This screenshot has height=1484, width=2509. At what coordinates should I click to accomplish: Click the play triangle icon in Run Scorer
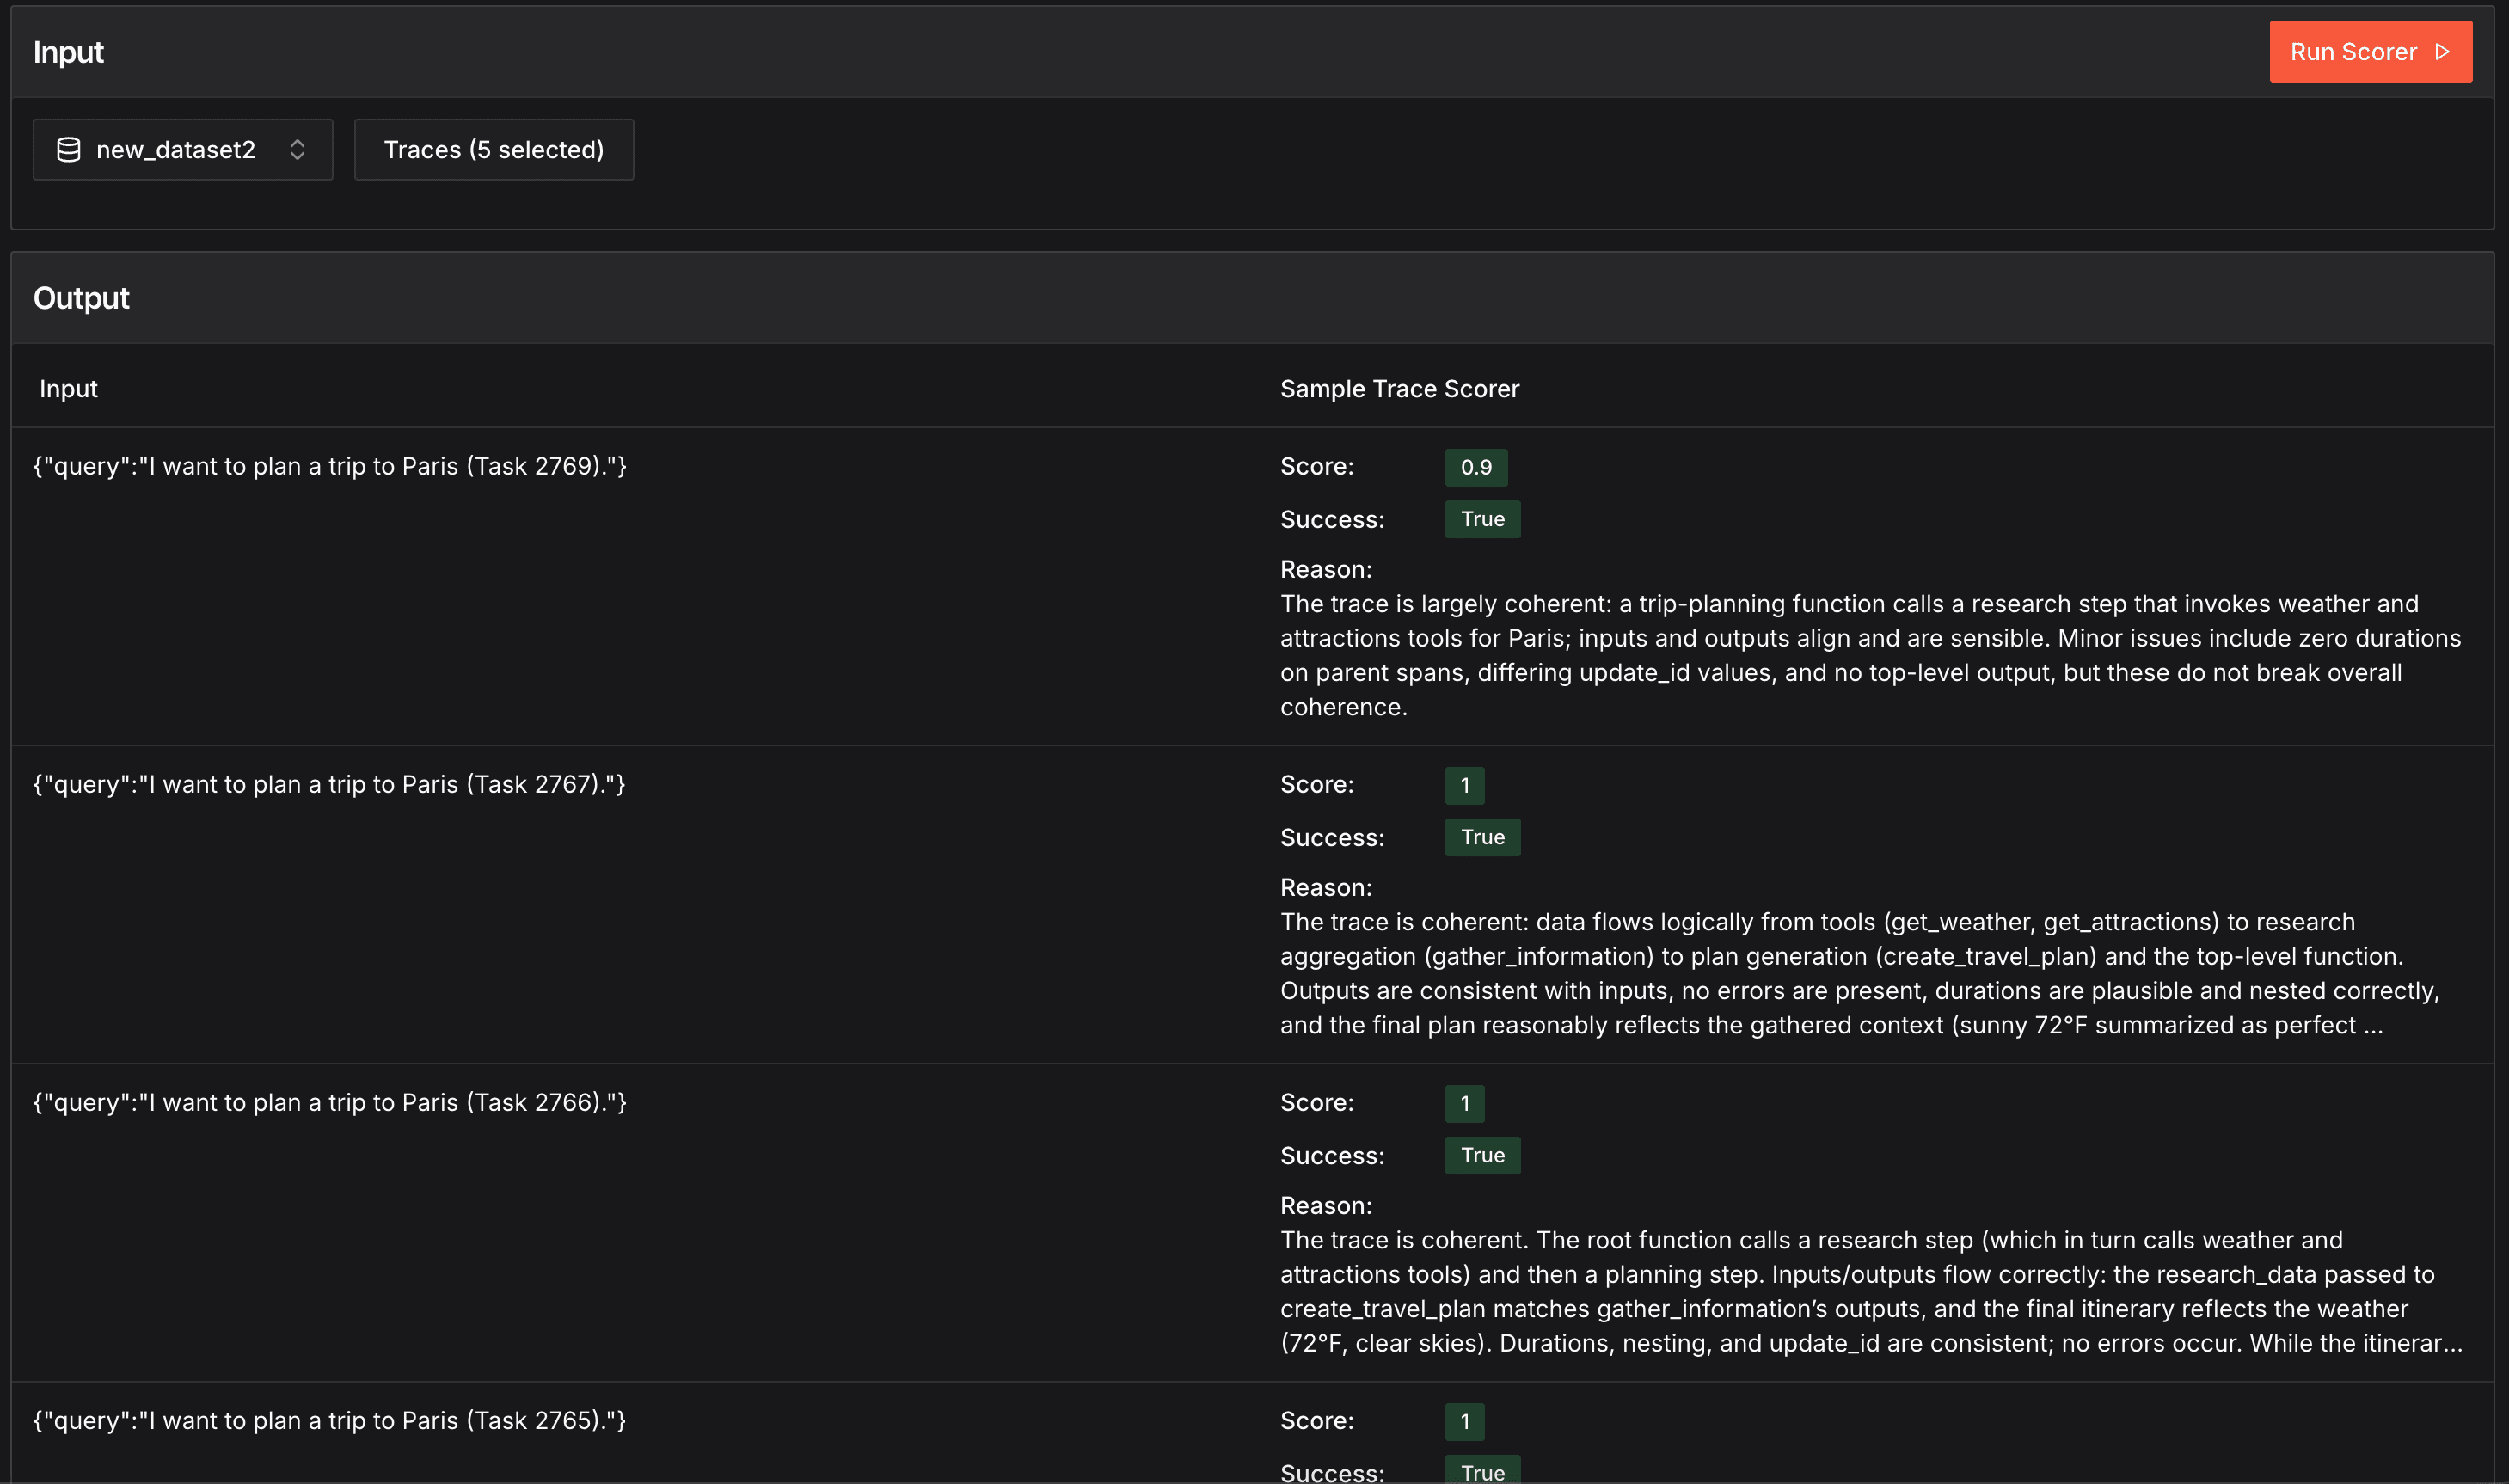click(x=2442, y=52)
